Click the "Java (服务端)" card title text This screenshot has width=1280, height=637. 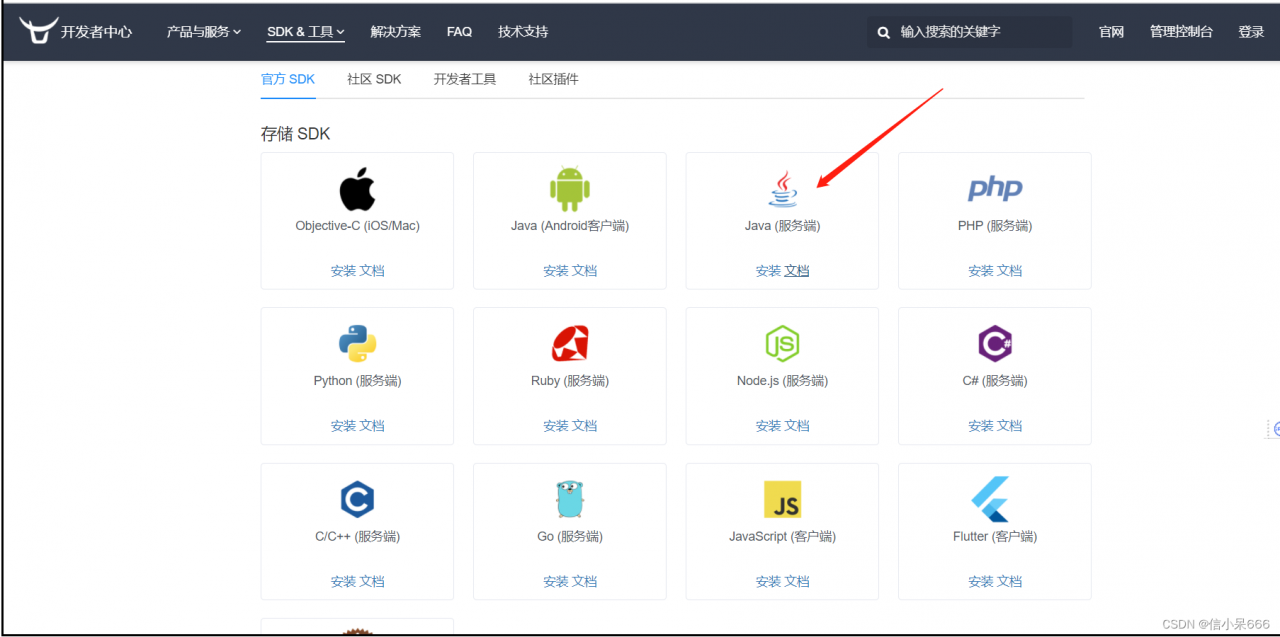coord(782,226)
